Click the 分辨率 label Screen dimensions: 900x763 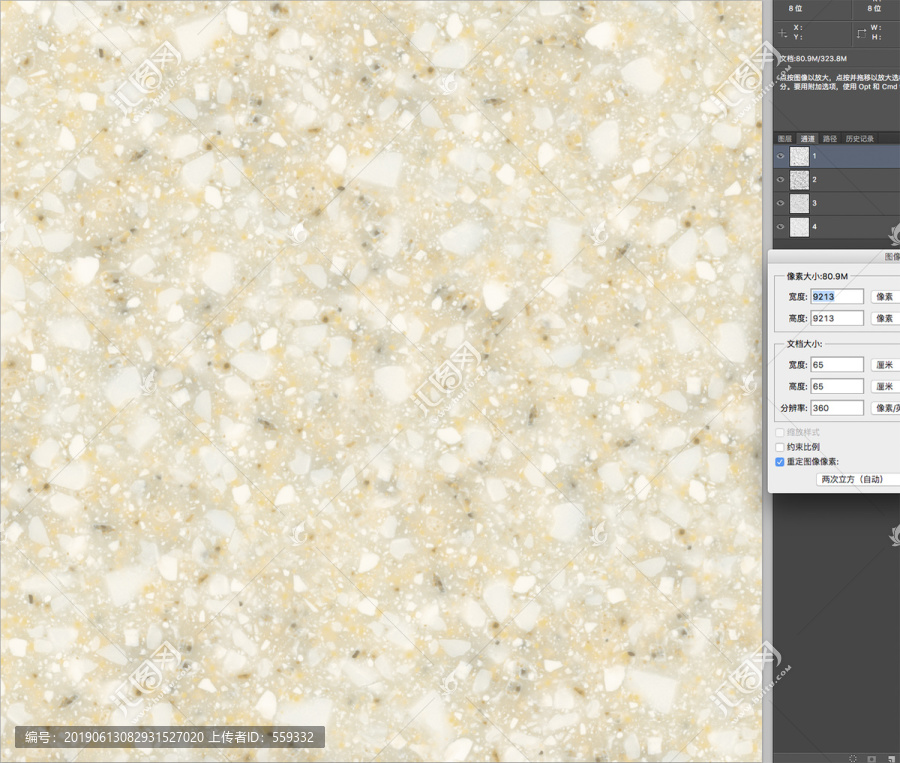[x=794, y=408]
